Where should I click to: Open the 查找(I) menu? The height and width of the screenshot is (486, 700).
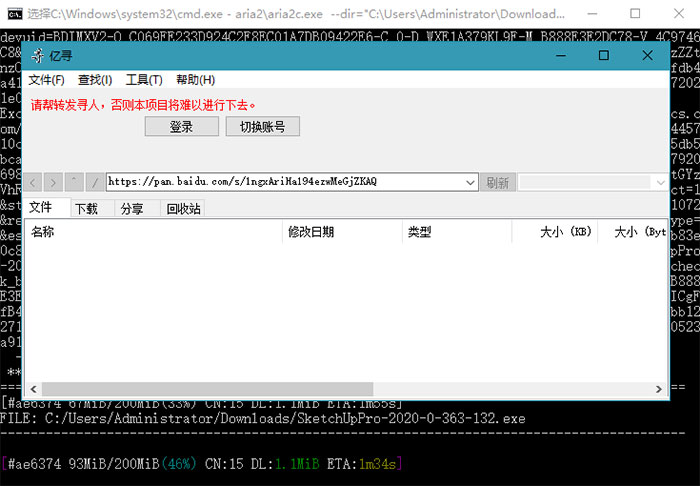click(x=95, y=80)
